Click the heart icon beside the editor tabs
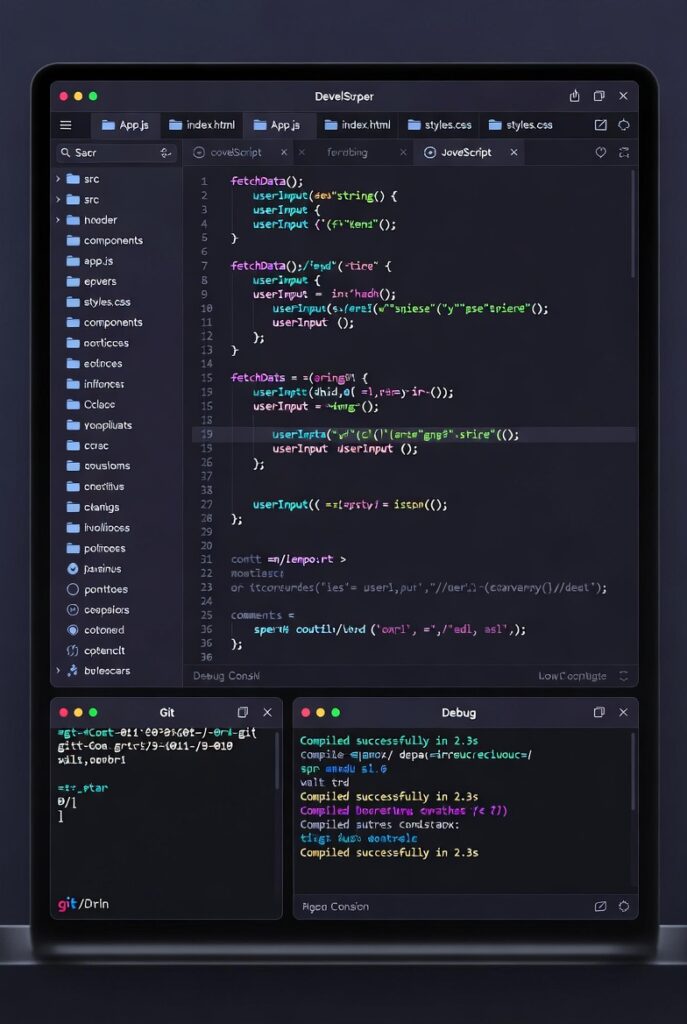Viewport: 687px width, 1024px height. point(601,152)
